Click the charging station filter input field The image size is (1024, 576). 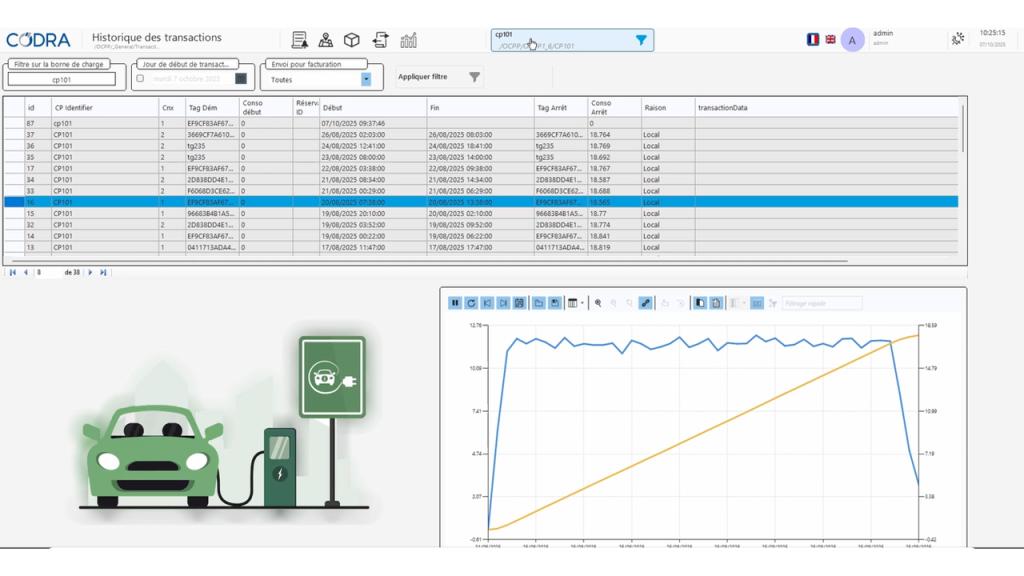[62, 80]
